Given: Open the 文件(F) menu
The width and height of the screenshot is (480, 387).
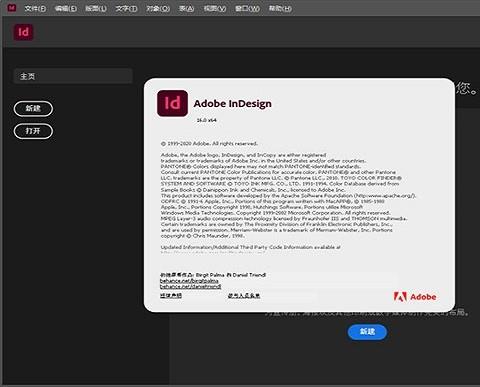Looking at the screenshot, I should (x=35, y=8).
